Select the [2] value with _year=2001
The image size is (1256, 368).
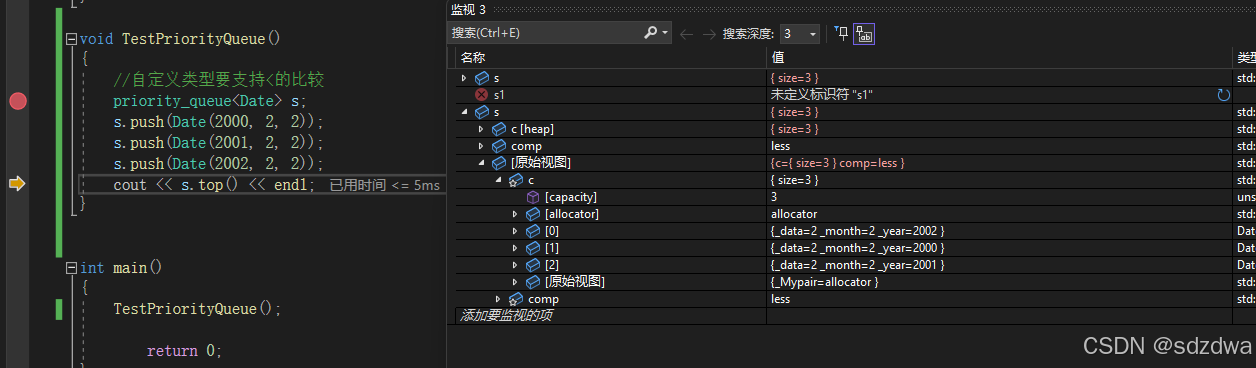click(857, 265)
